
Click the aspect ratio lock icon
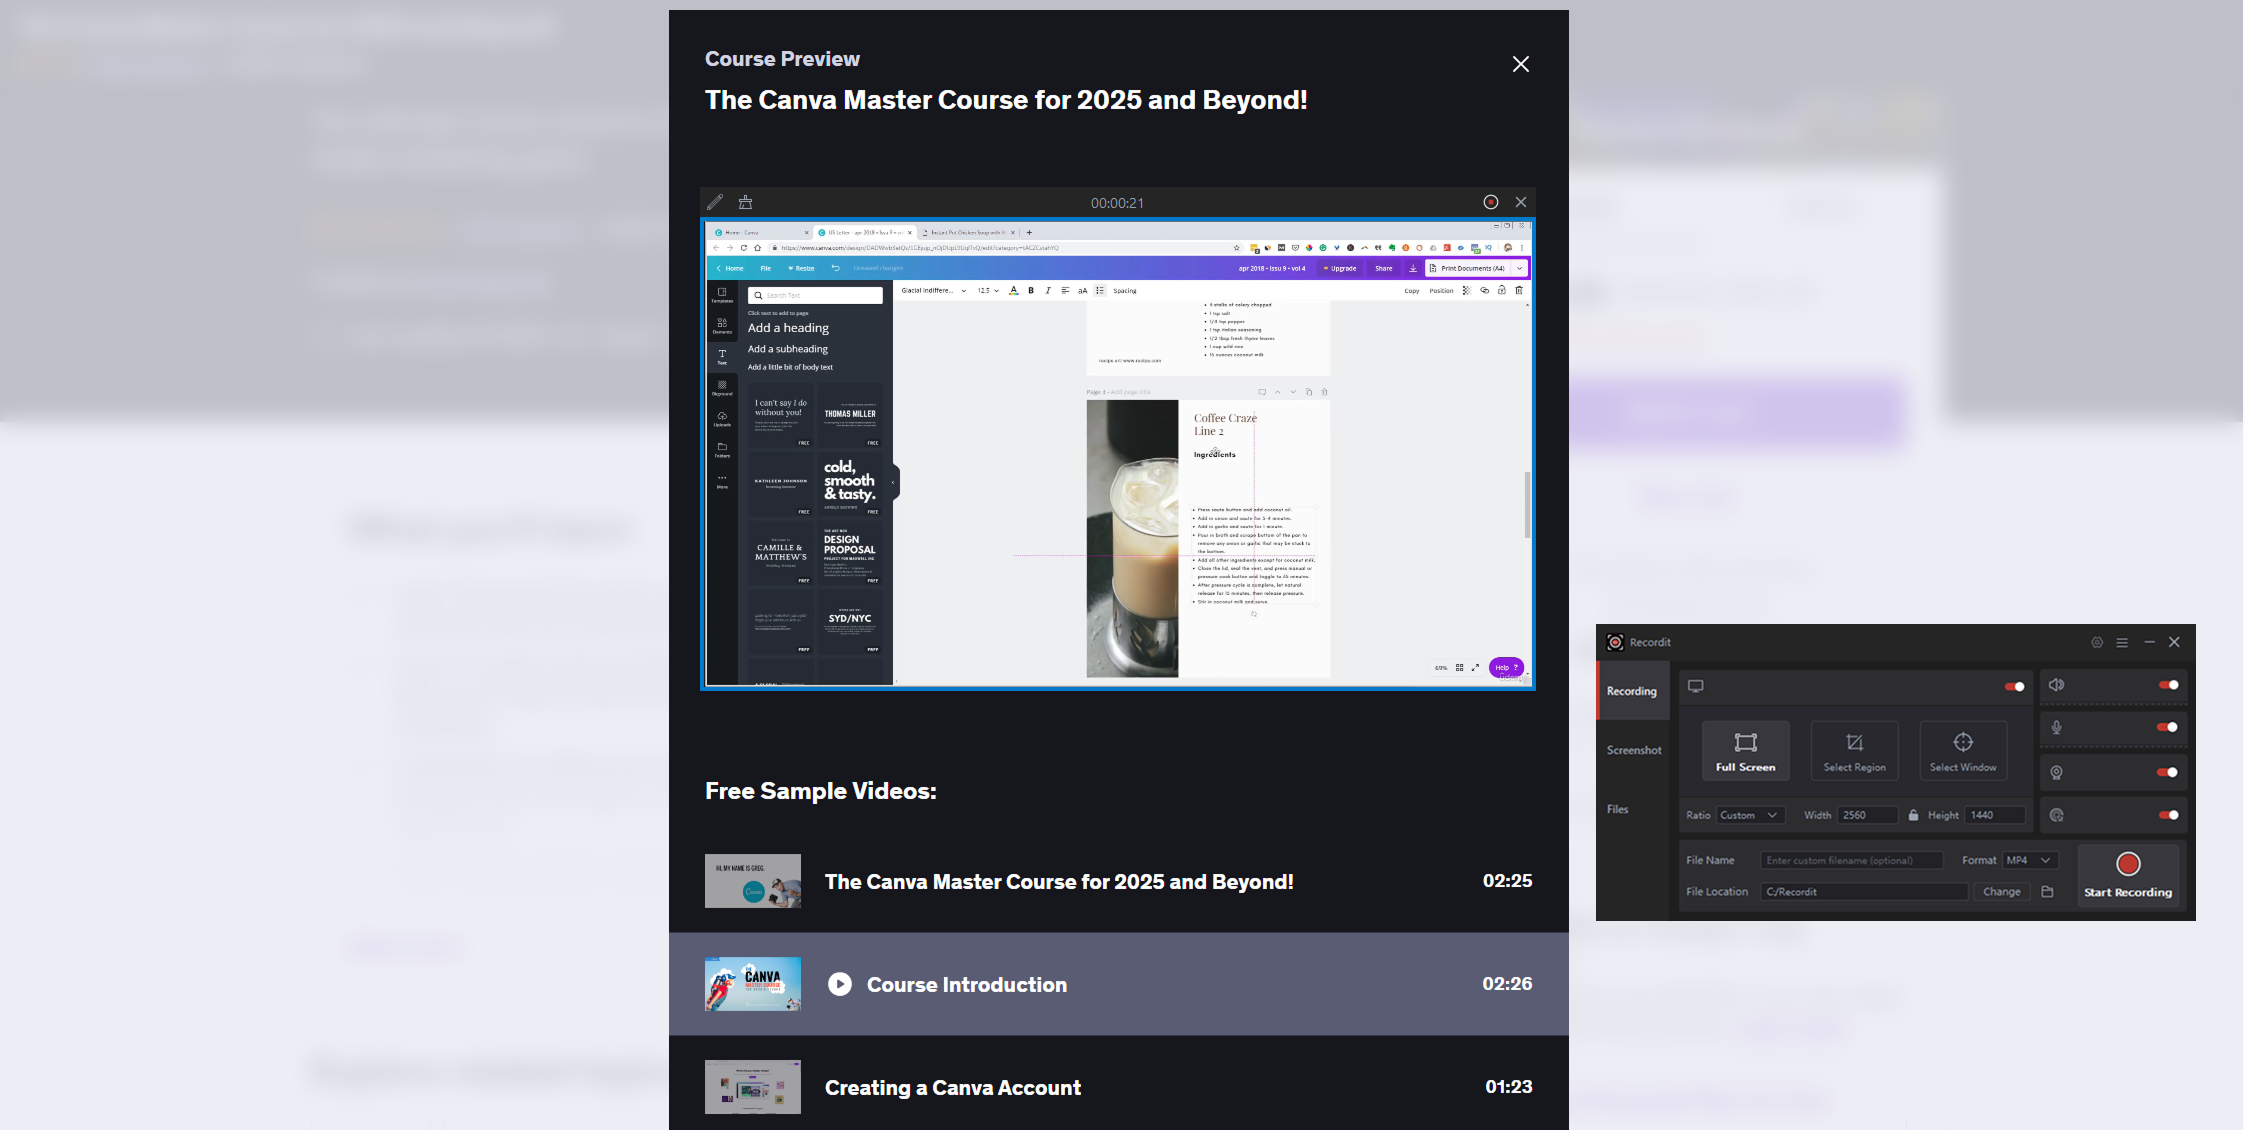1913,815
